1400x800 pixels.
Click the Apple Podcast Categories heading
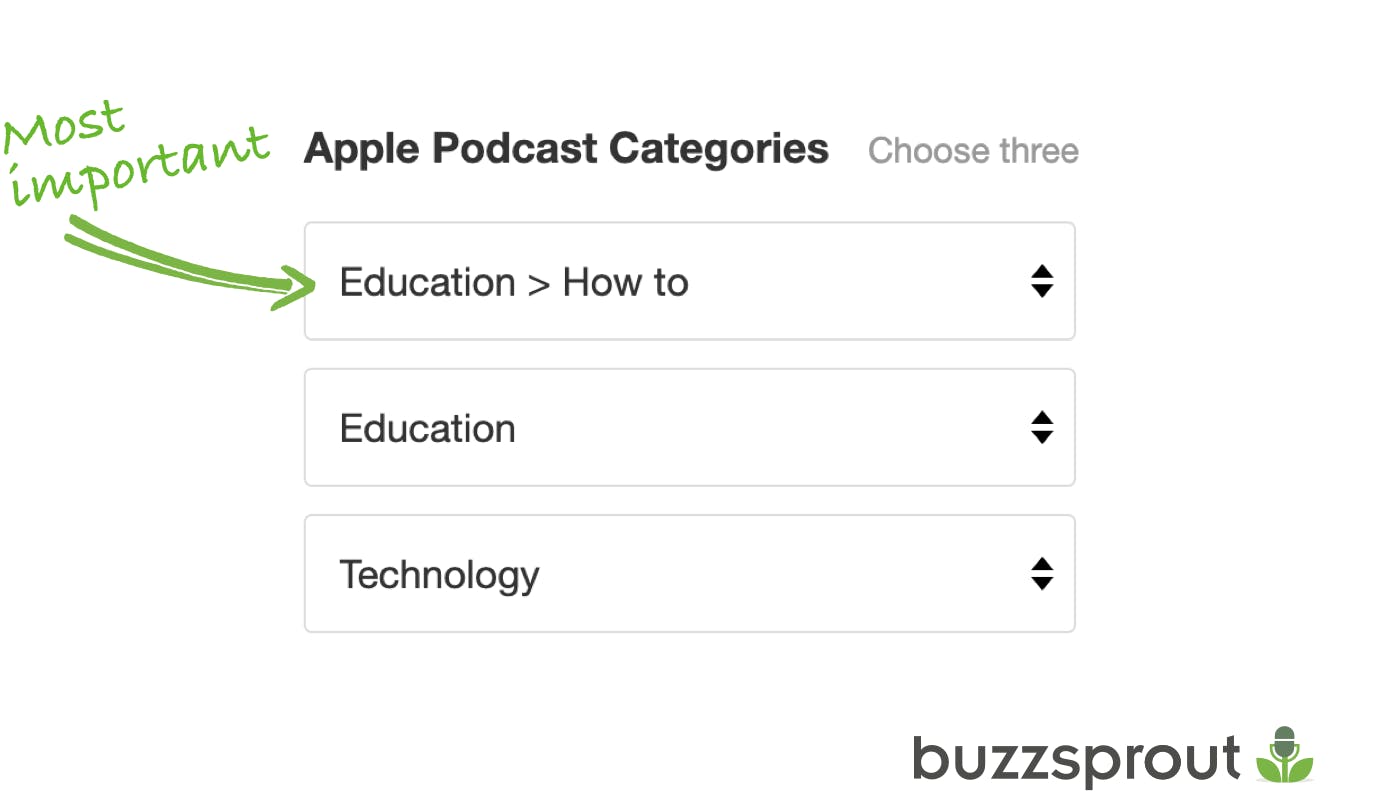point(566,148)
